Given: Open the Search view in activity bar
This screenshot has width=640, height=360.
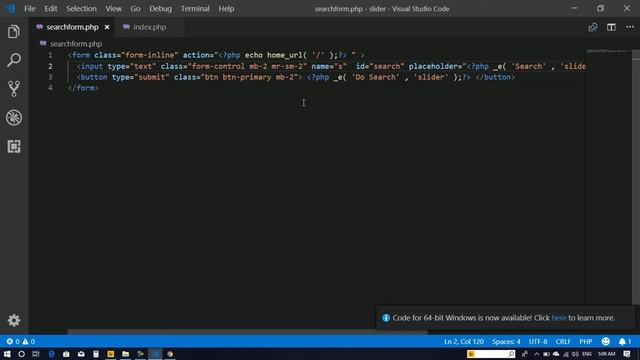Looking at the screenshot, I should coord(13,60).
